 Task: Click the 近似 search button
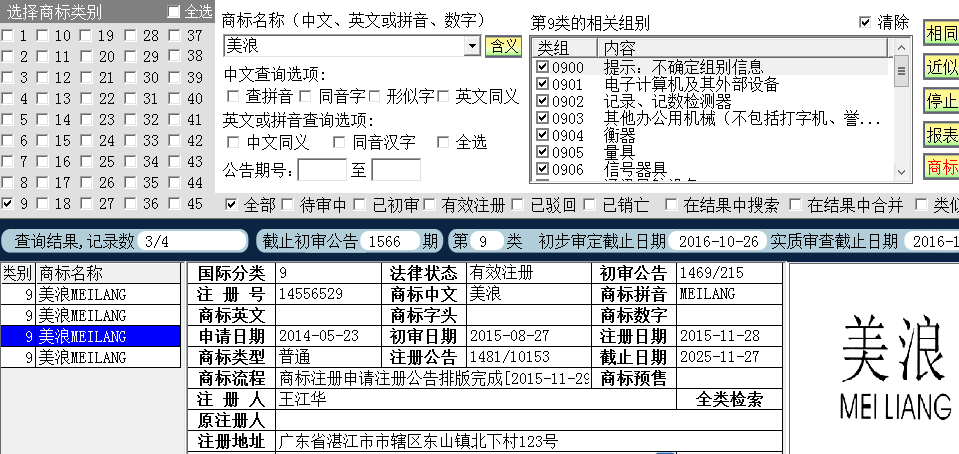tap(942, 67)
